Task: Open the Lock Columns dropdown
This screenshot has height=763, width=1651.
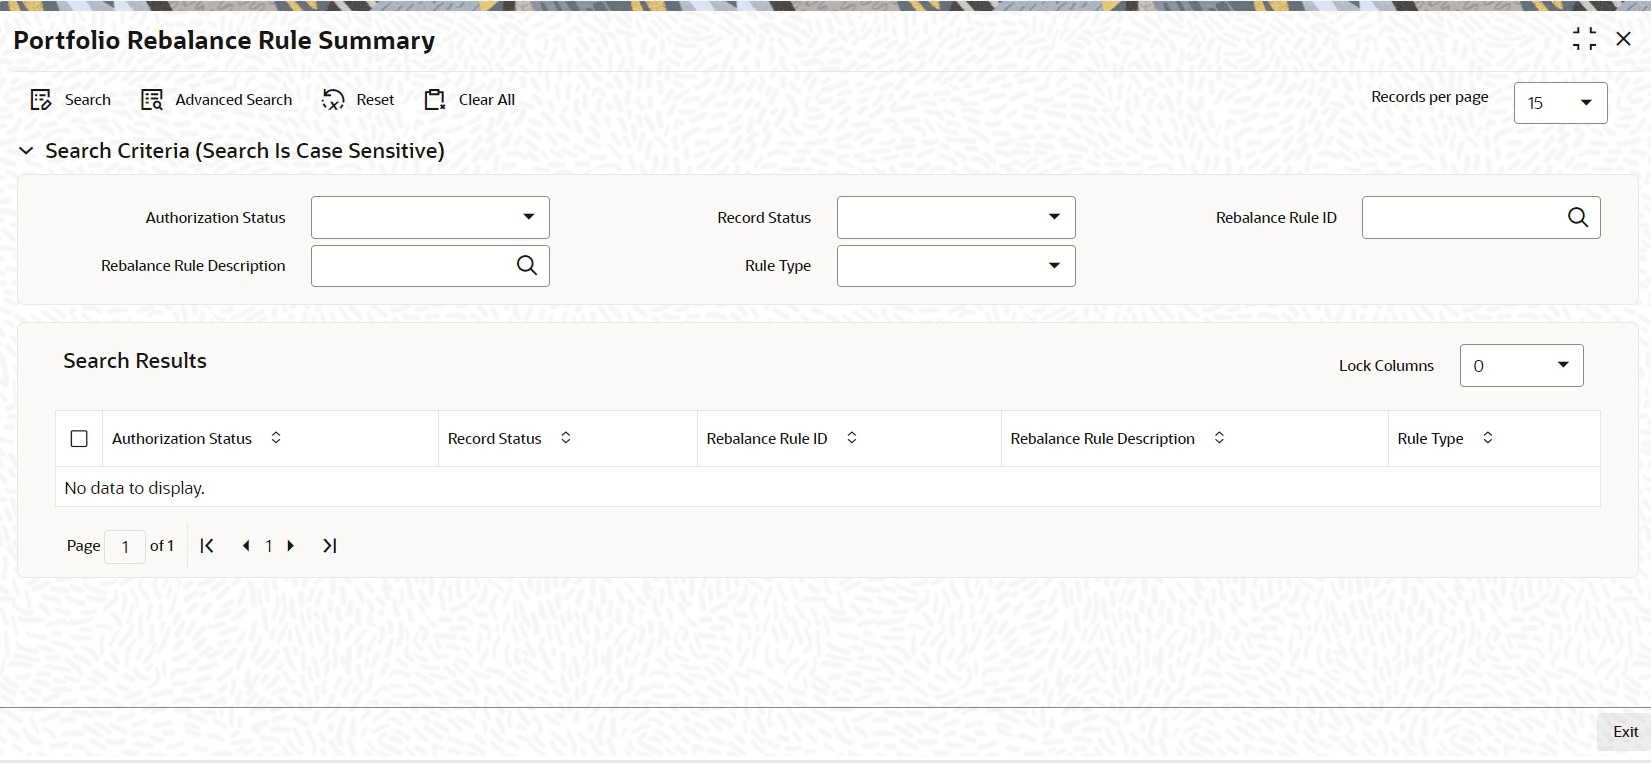Action: 1521,365
